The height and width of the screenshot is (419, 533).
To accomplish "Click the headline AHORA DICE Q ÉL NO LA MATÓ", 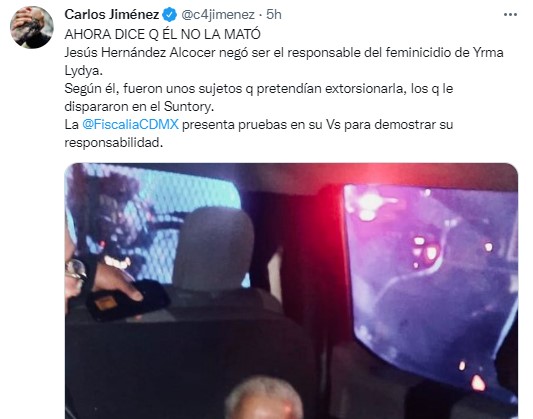I will point(162,34).
